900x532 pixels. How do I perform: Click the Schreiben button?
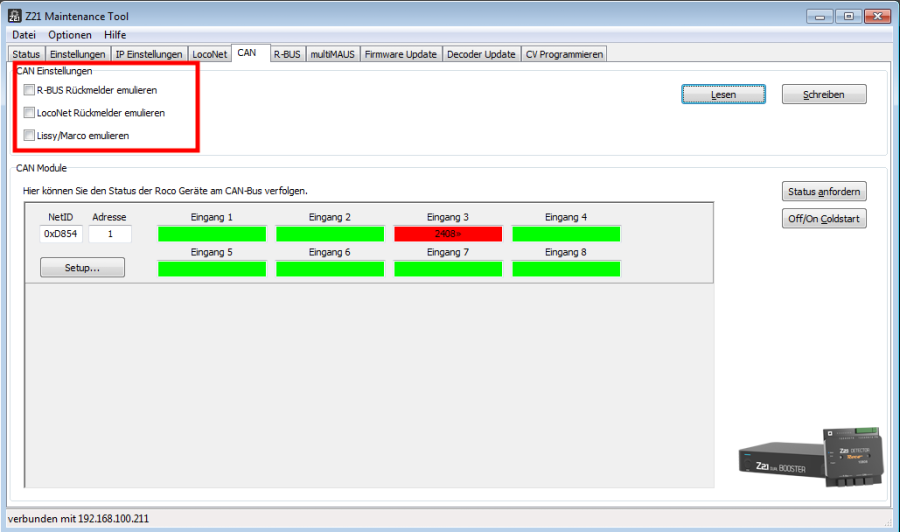pyautogui.click(x=824, y=94)
